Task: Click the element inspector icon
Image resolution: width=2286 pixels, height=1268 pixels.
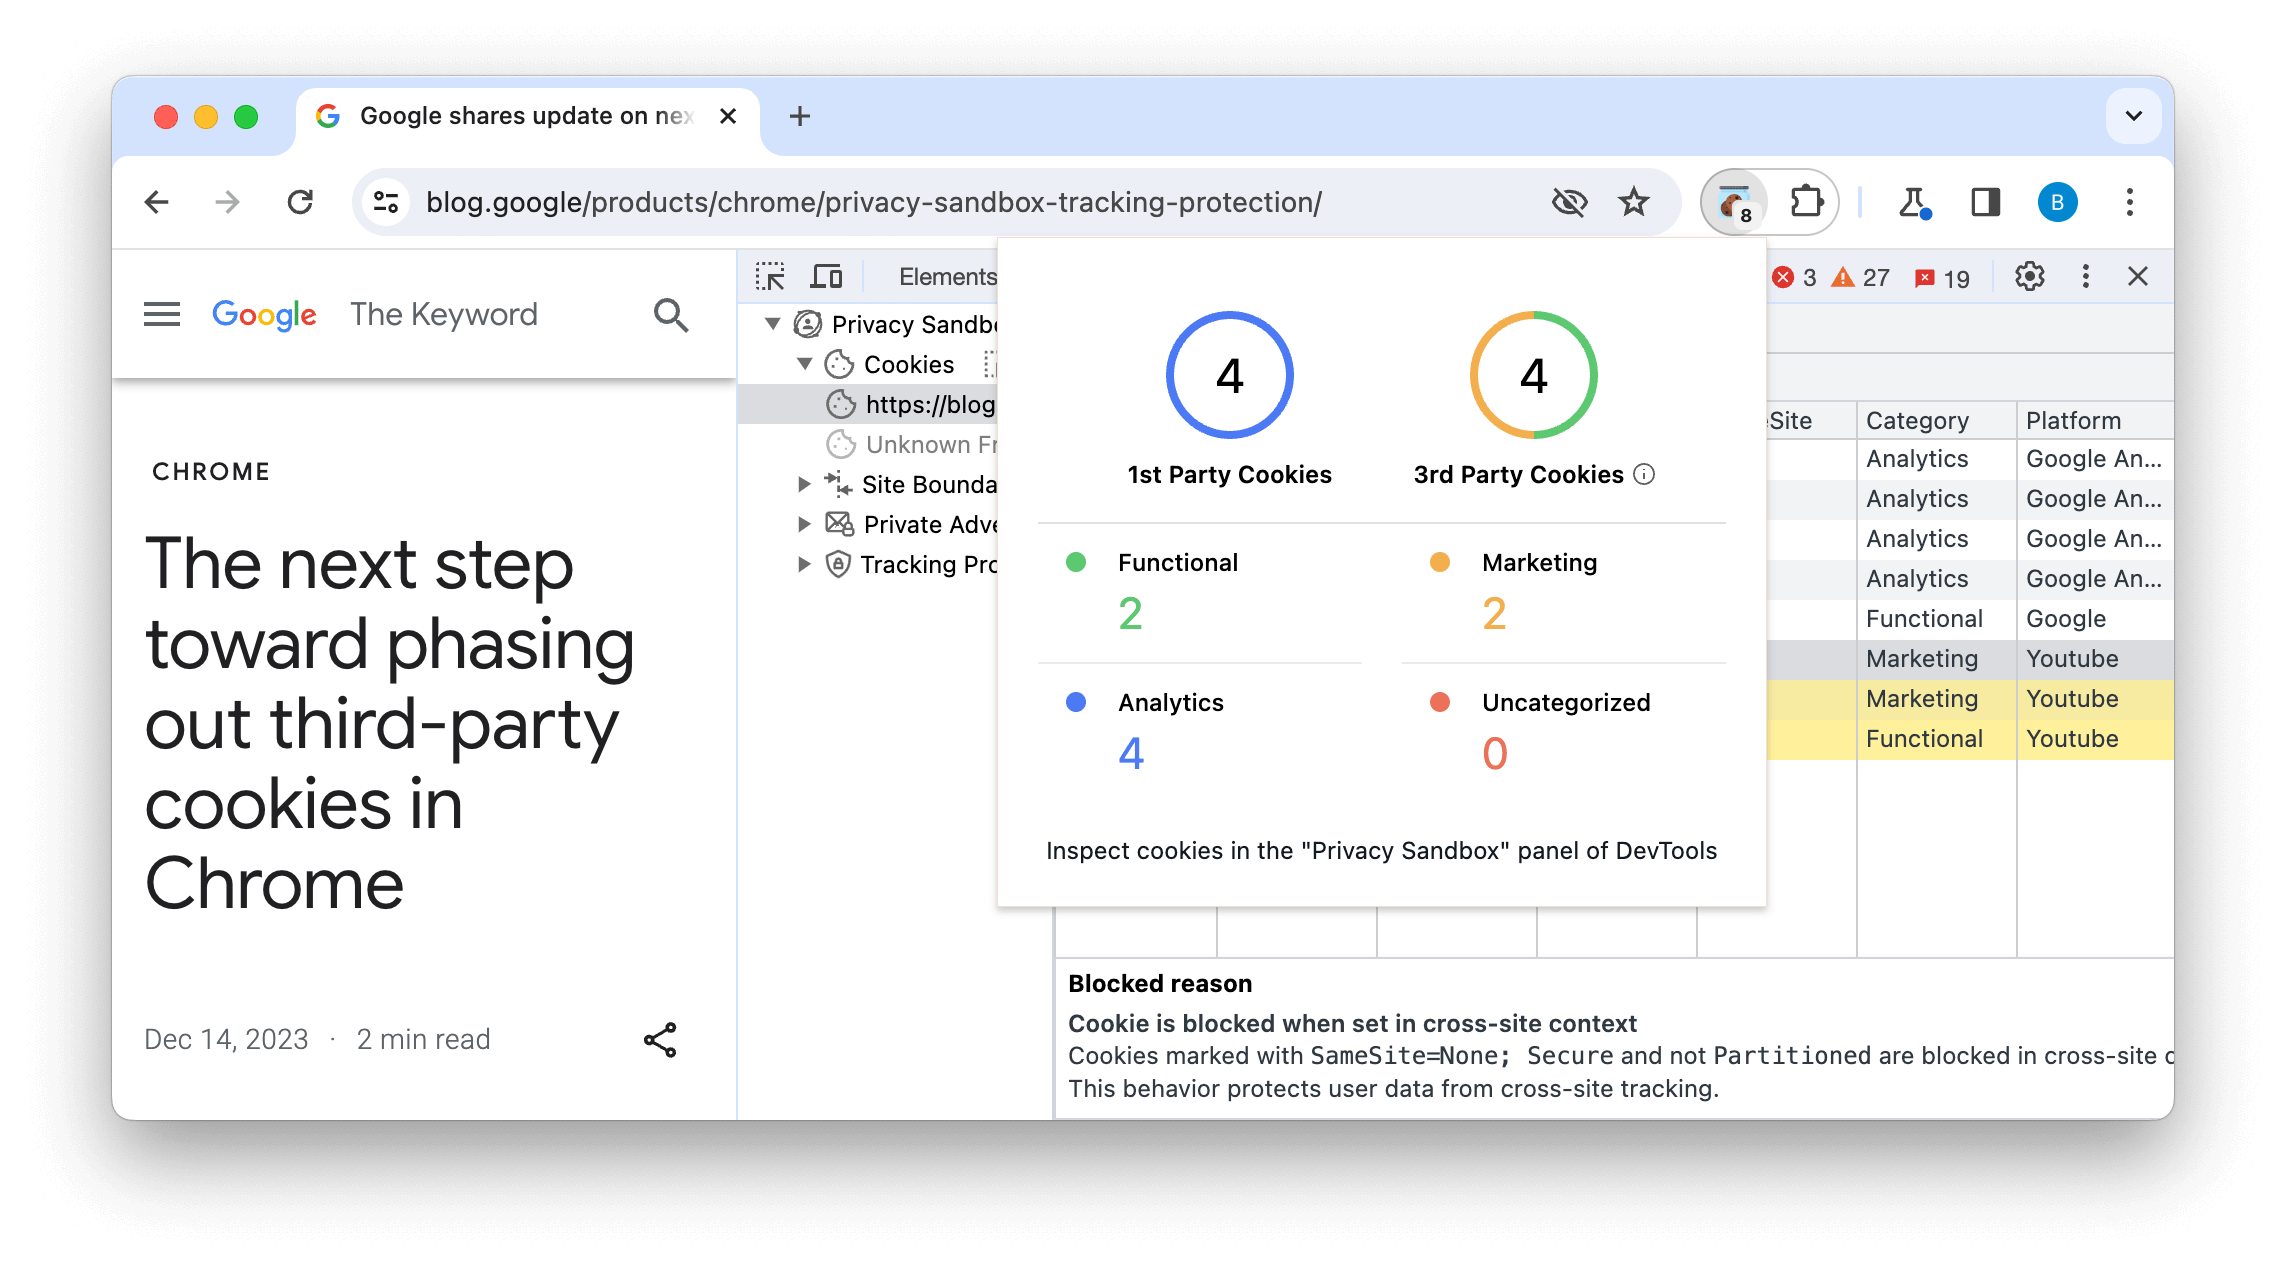Action: (771, 276)
